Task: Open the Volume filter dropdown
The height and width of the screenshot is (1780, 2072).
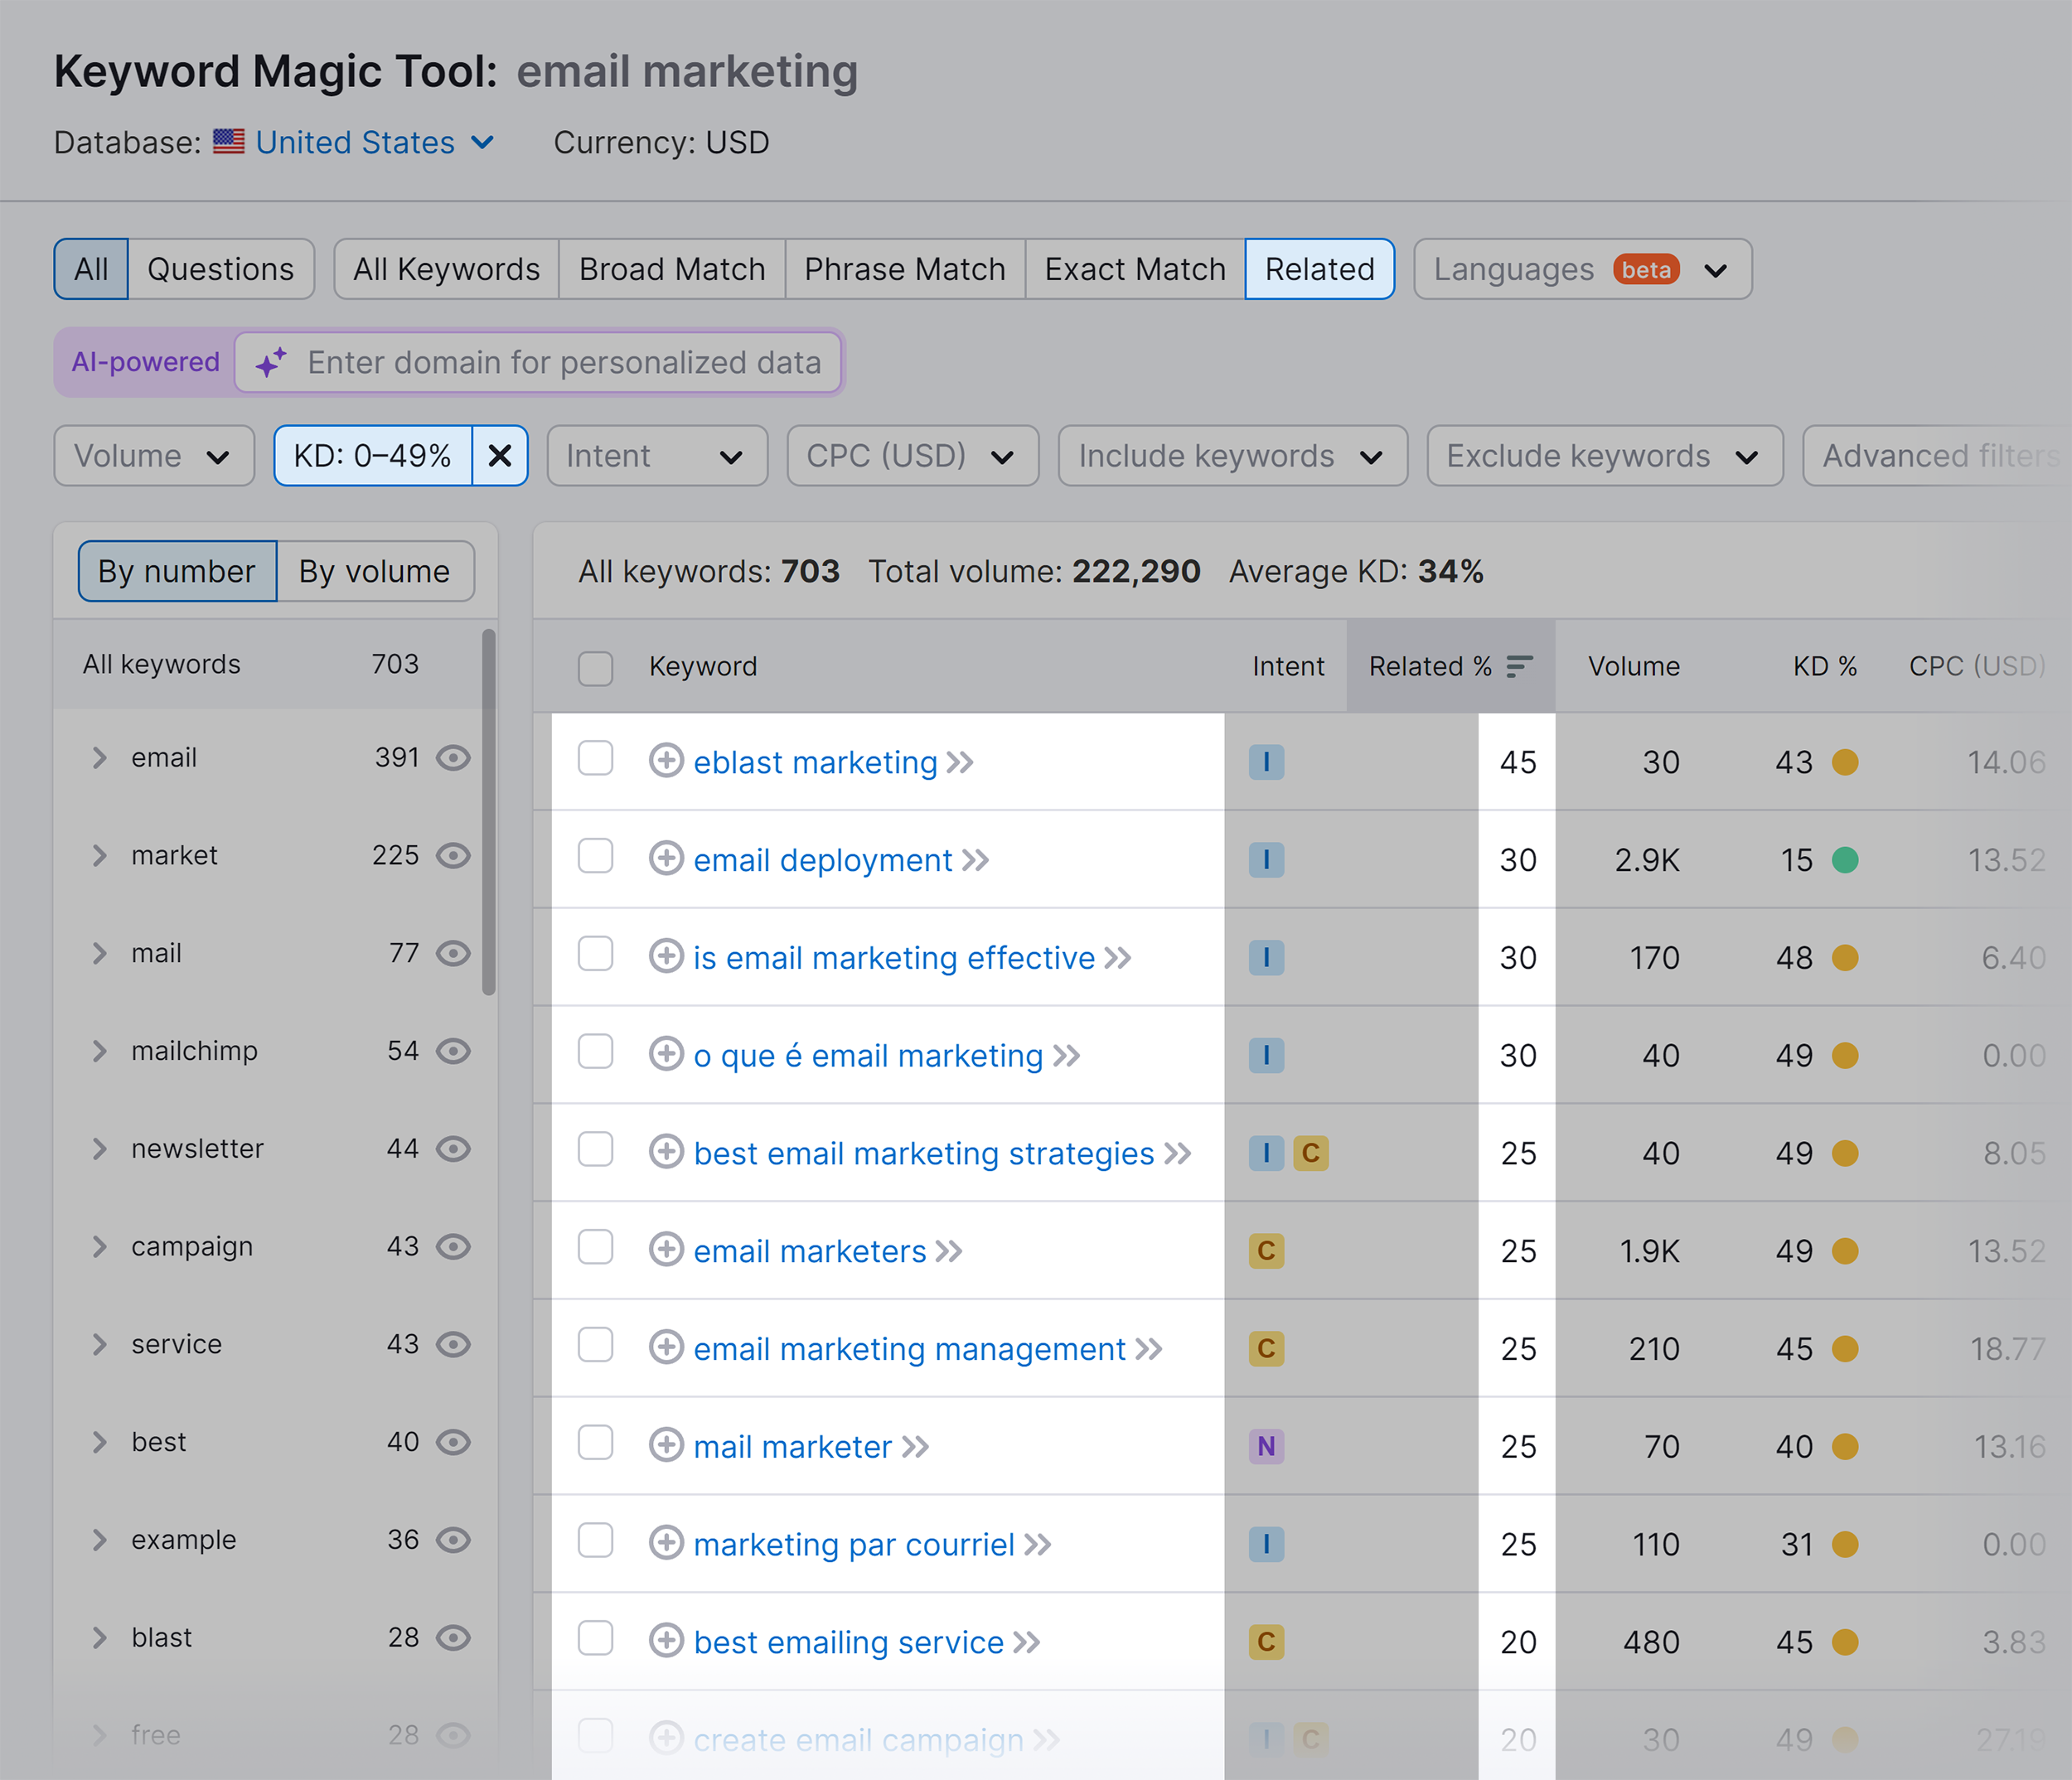Action: click(152, 456)
